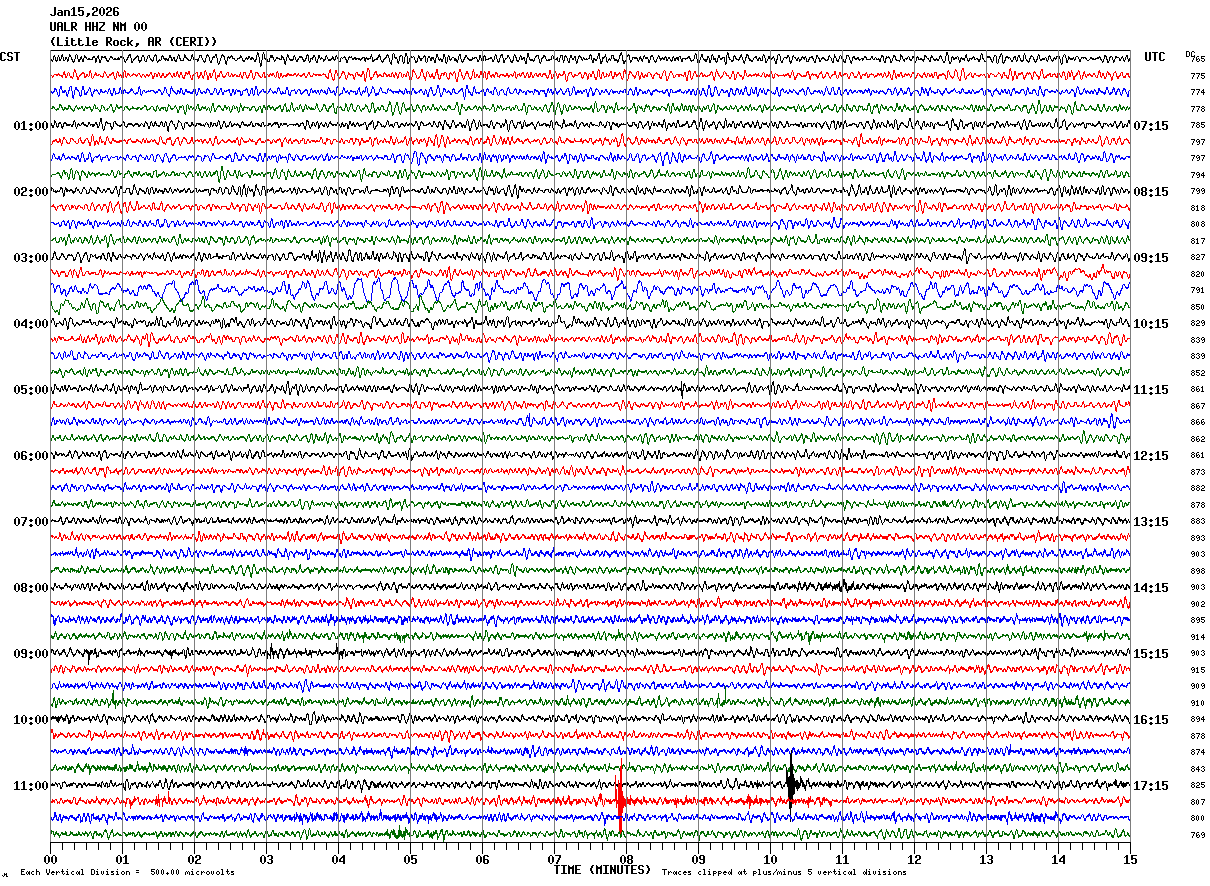Viewport: 1210px width, 886px height.
Task: Select the 03:00 CST time label
Action: [30, 258]
